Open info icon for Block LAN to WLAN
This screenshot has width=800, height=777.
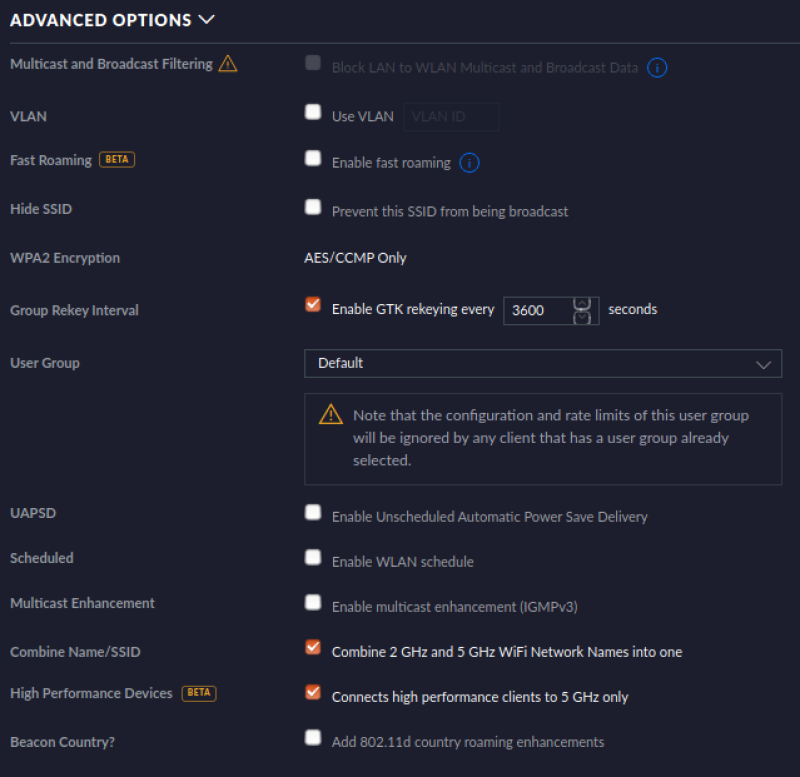(x=657, y=67)
